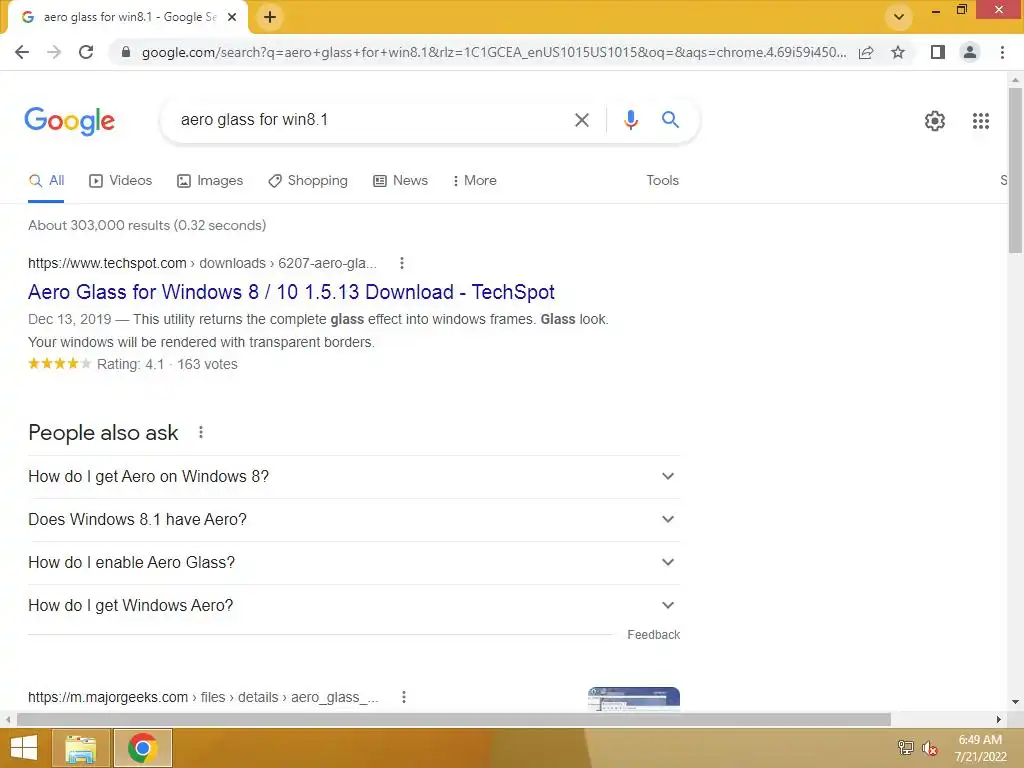This screenshot has width=1024, height=768.
Task: Go to Google homepage via logo
Action: coord(70,121)
